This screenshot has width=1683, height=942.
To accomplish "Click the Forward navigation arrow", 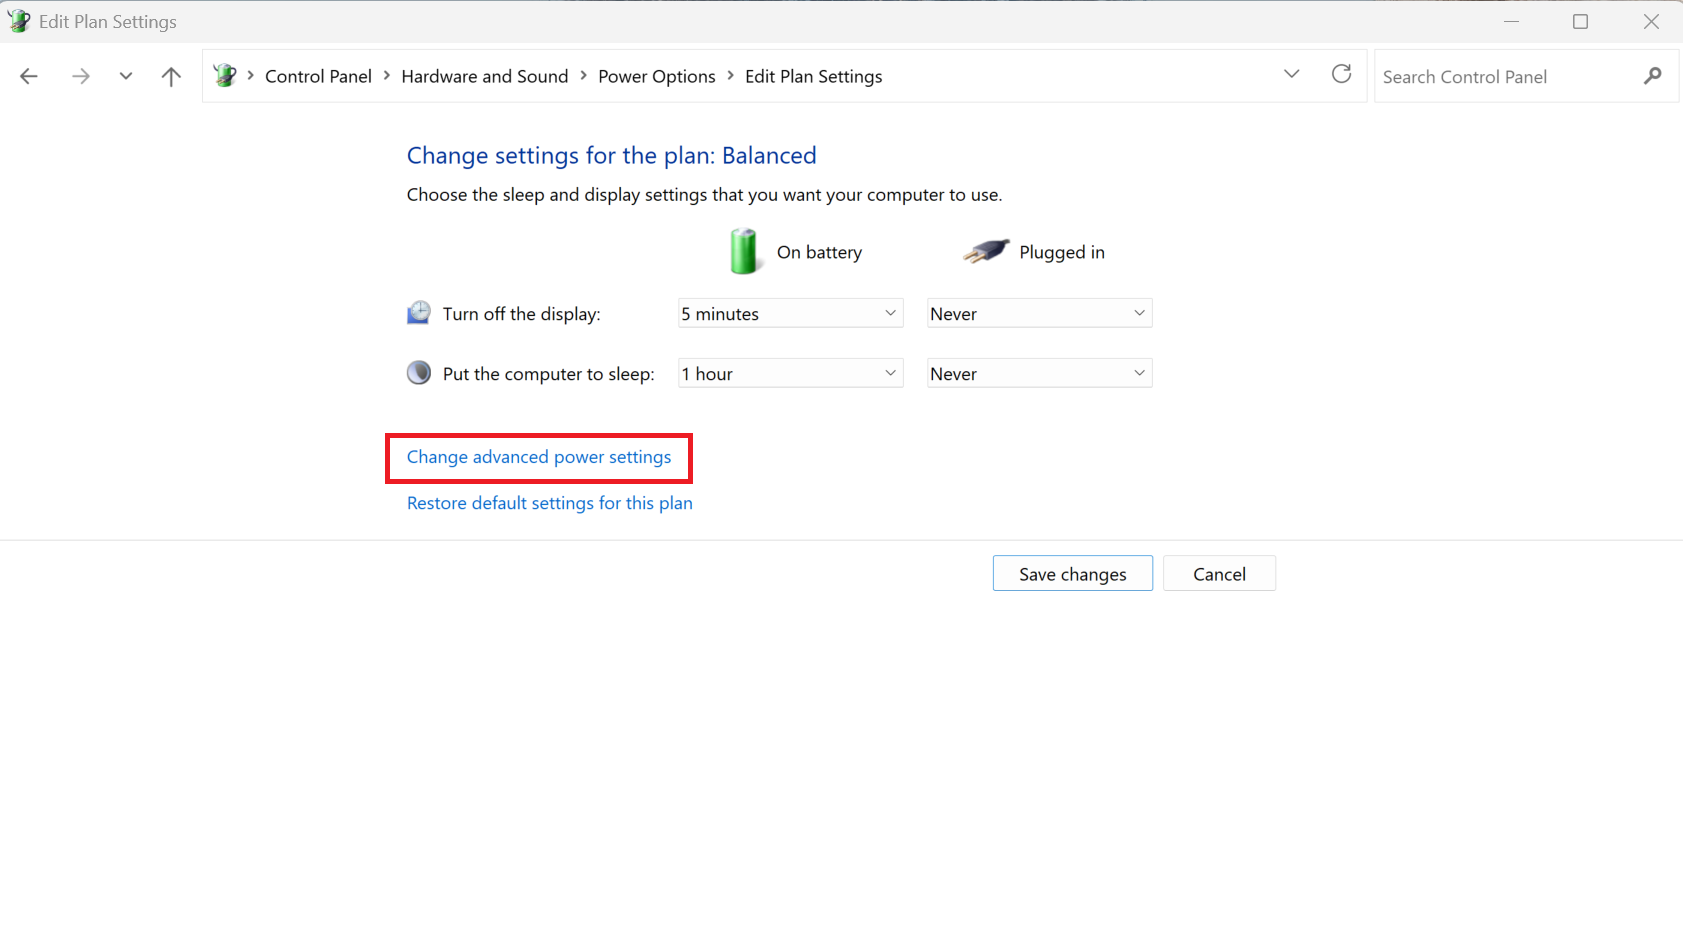I will (x=81, y=76).
